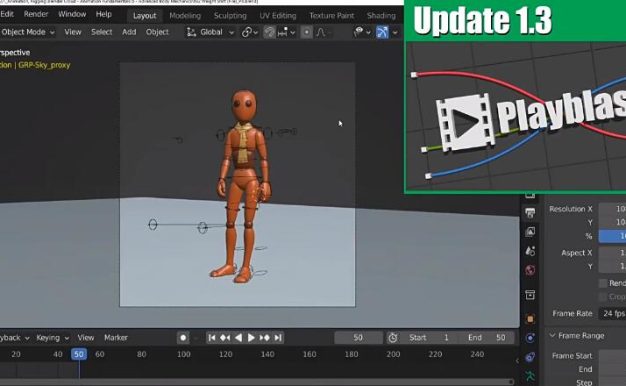The image size is (626, 386).
Task: Toggle the preview range clock icon
Action: coord(393,338)
